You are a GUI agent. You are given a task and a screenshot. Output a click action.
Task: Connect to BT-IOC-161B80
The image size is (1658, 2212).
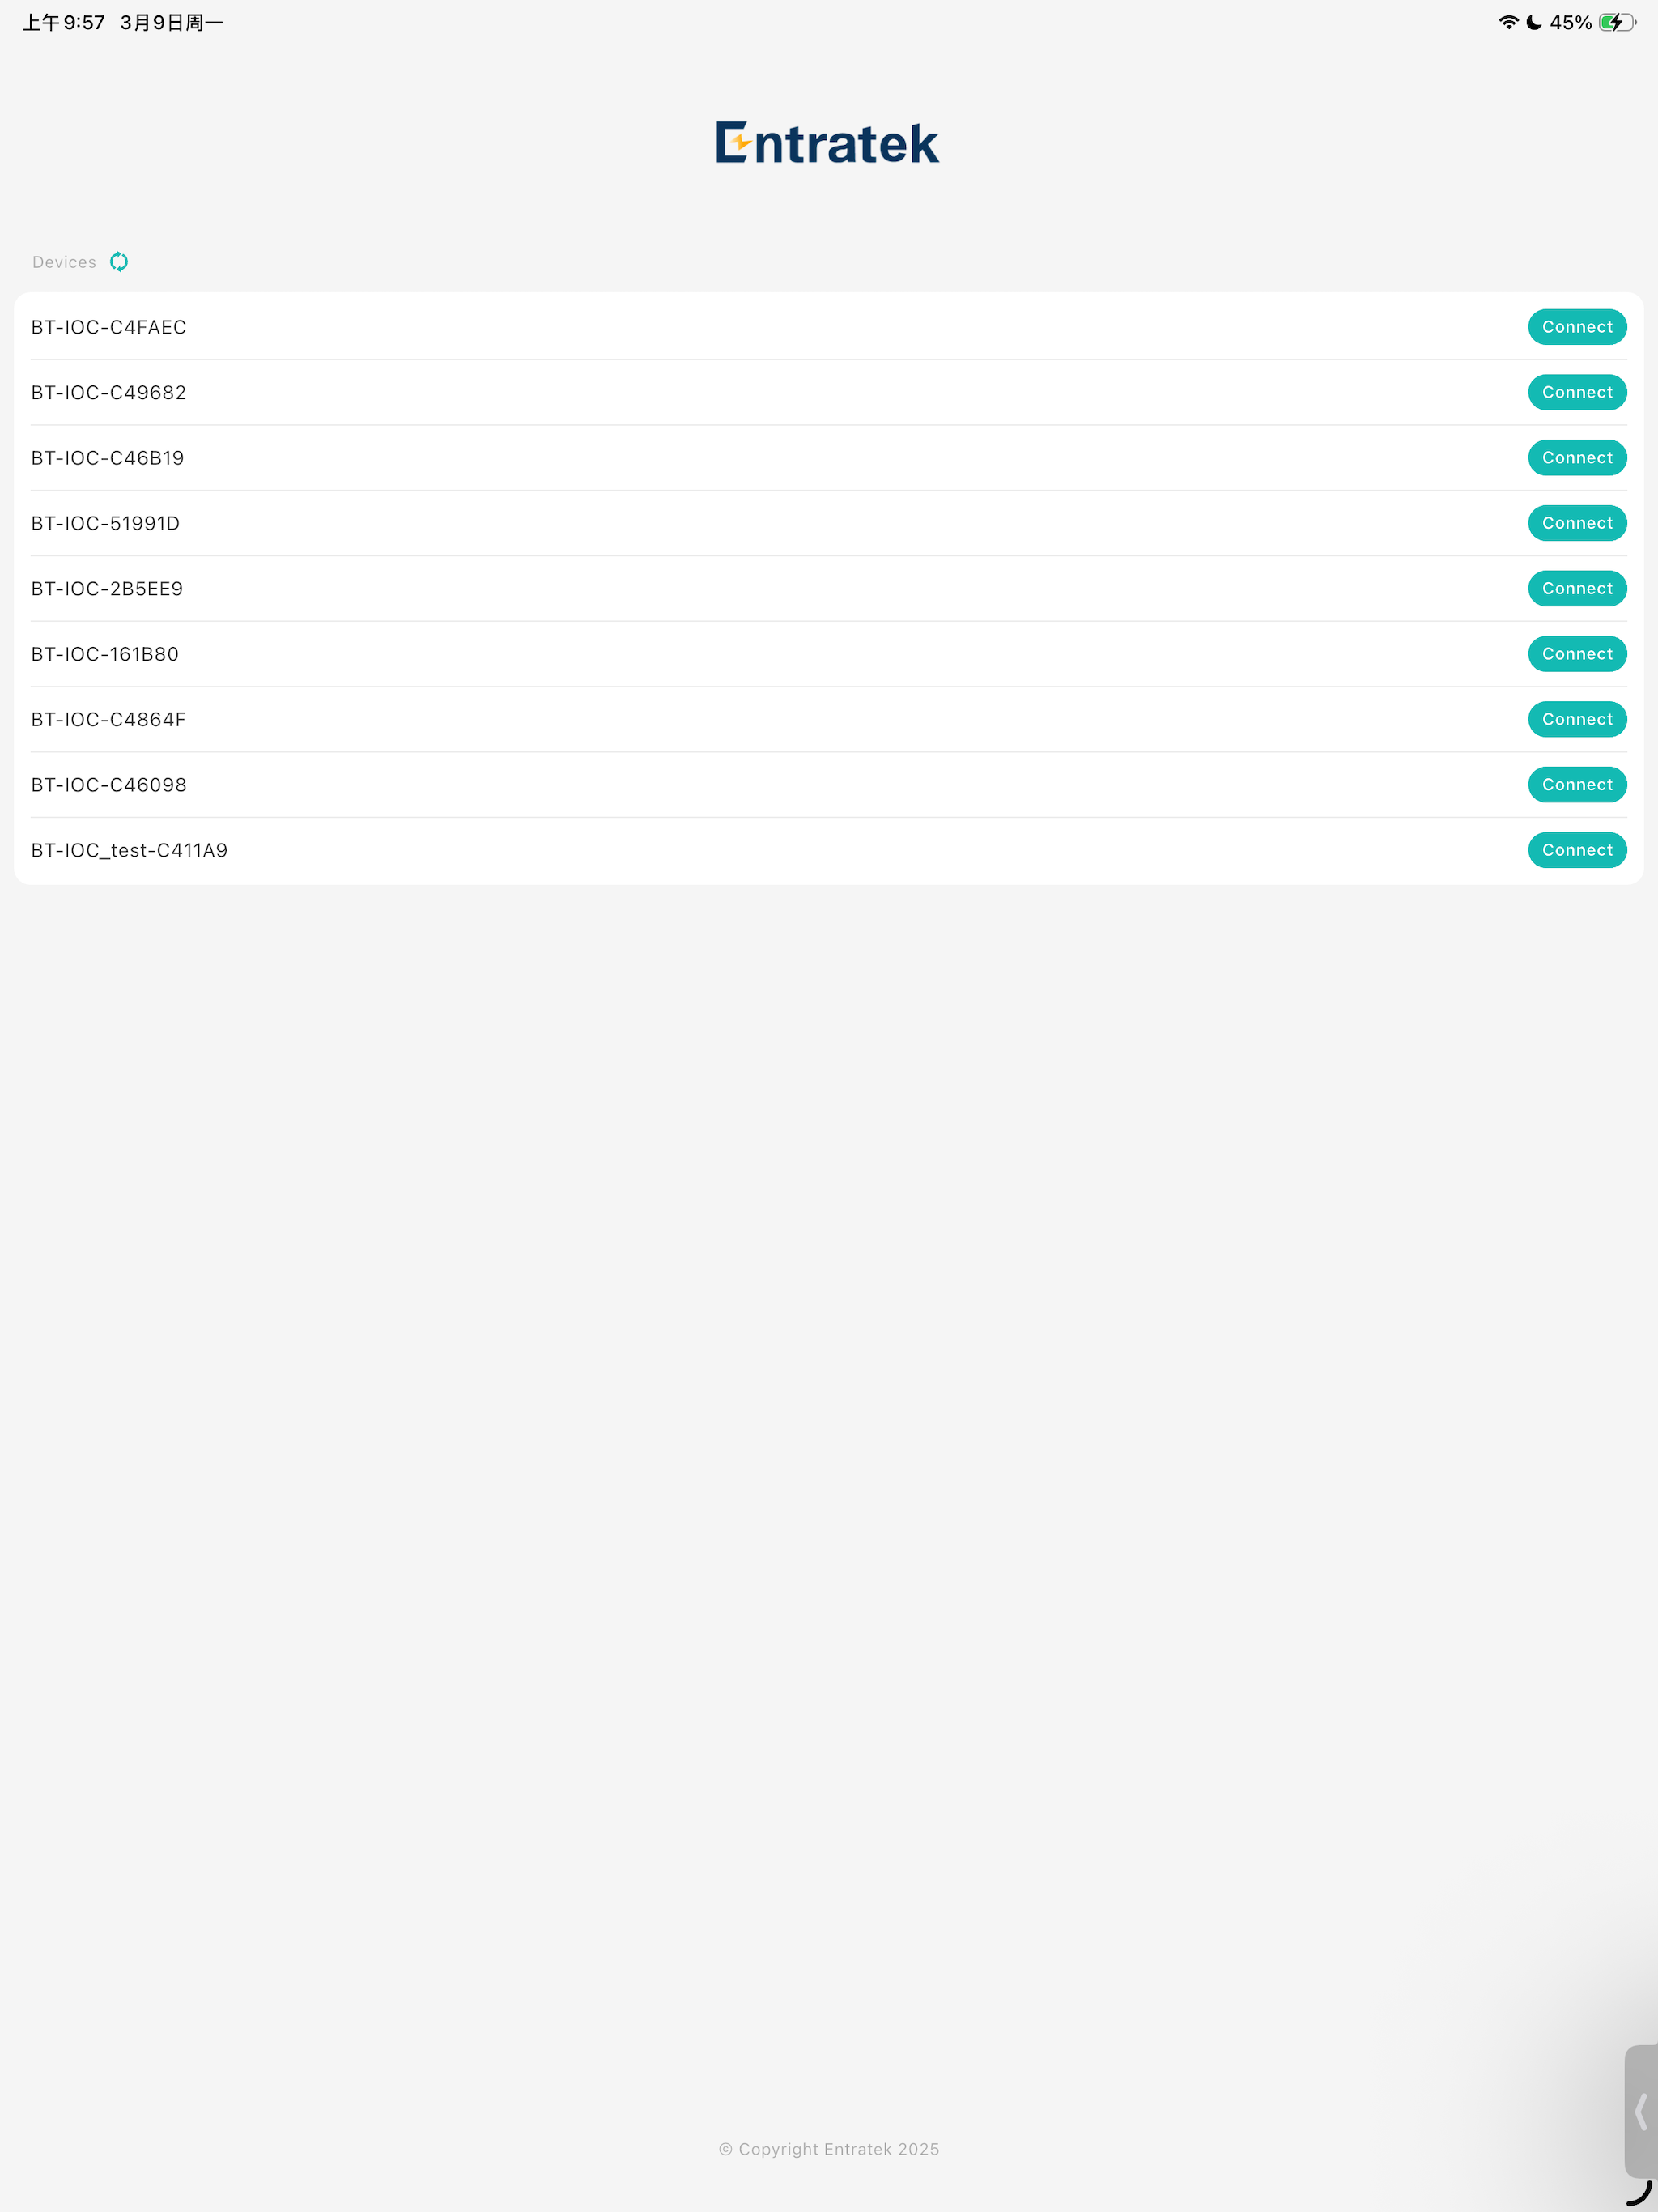pyautogui.click(x=1576, y=654)
